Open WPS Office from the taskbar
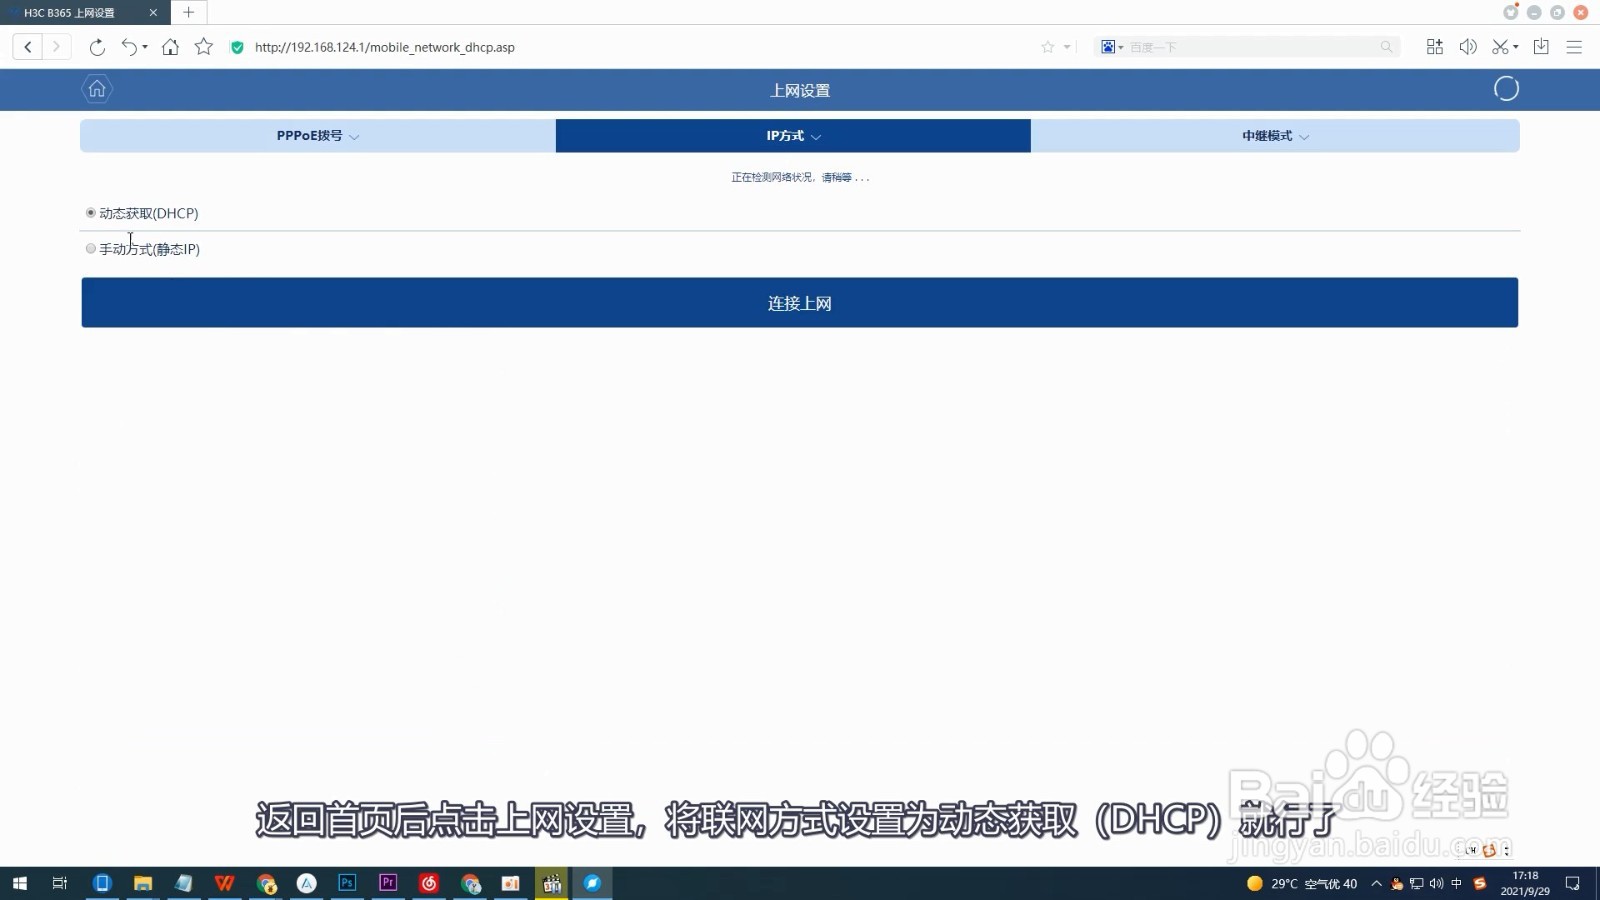The height and width of the screenshot is (900, 1600). coord(224,883)
